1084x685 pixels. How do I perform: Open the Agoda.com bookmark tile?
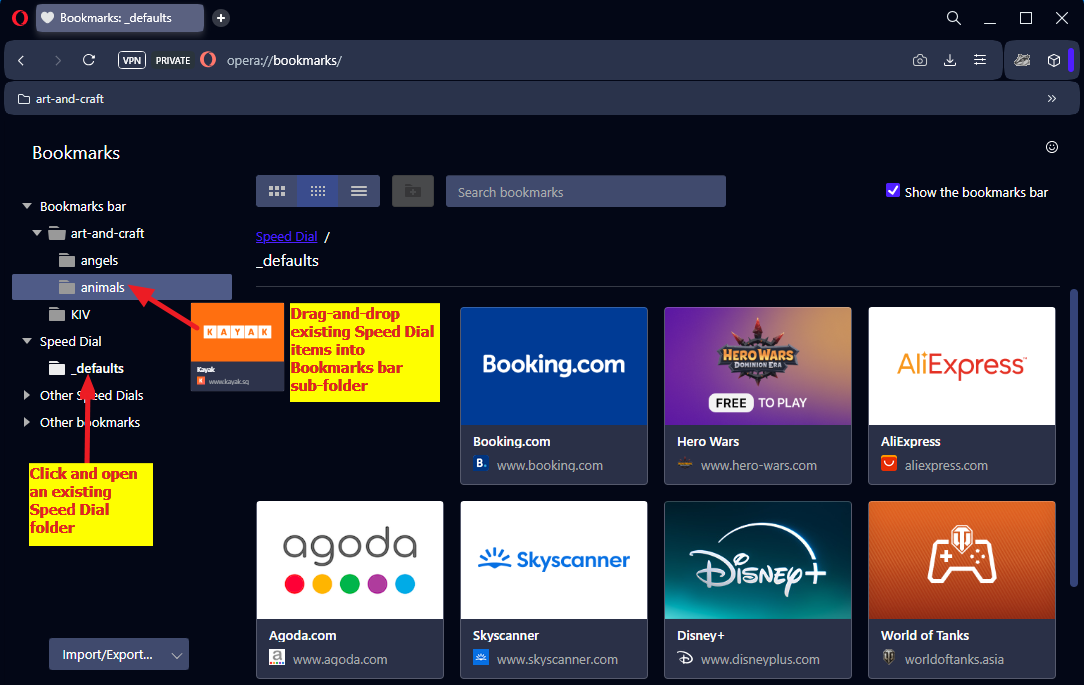coord(350,590)
